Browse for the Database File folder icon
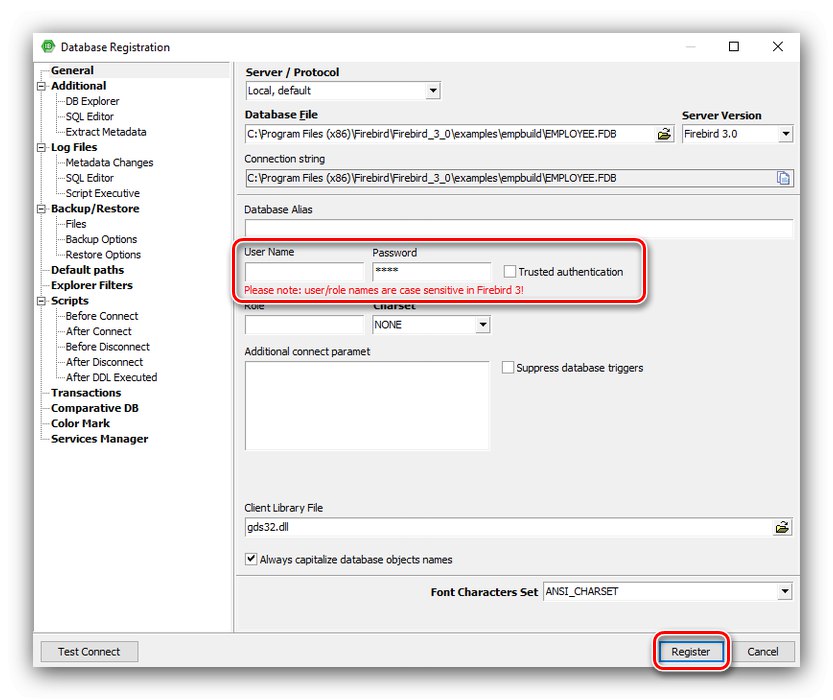This screenshot has width=833, height=700. 664,134
